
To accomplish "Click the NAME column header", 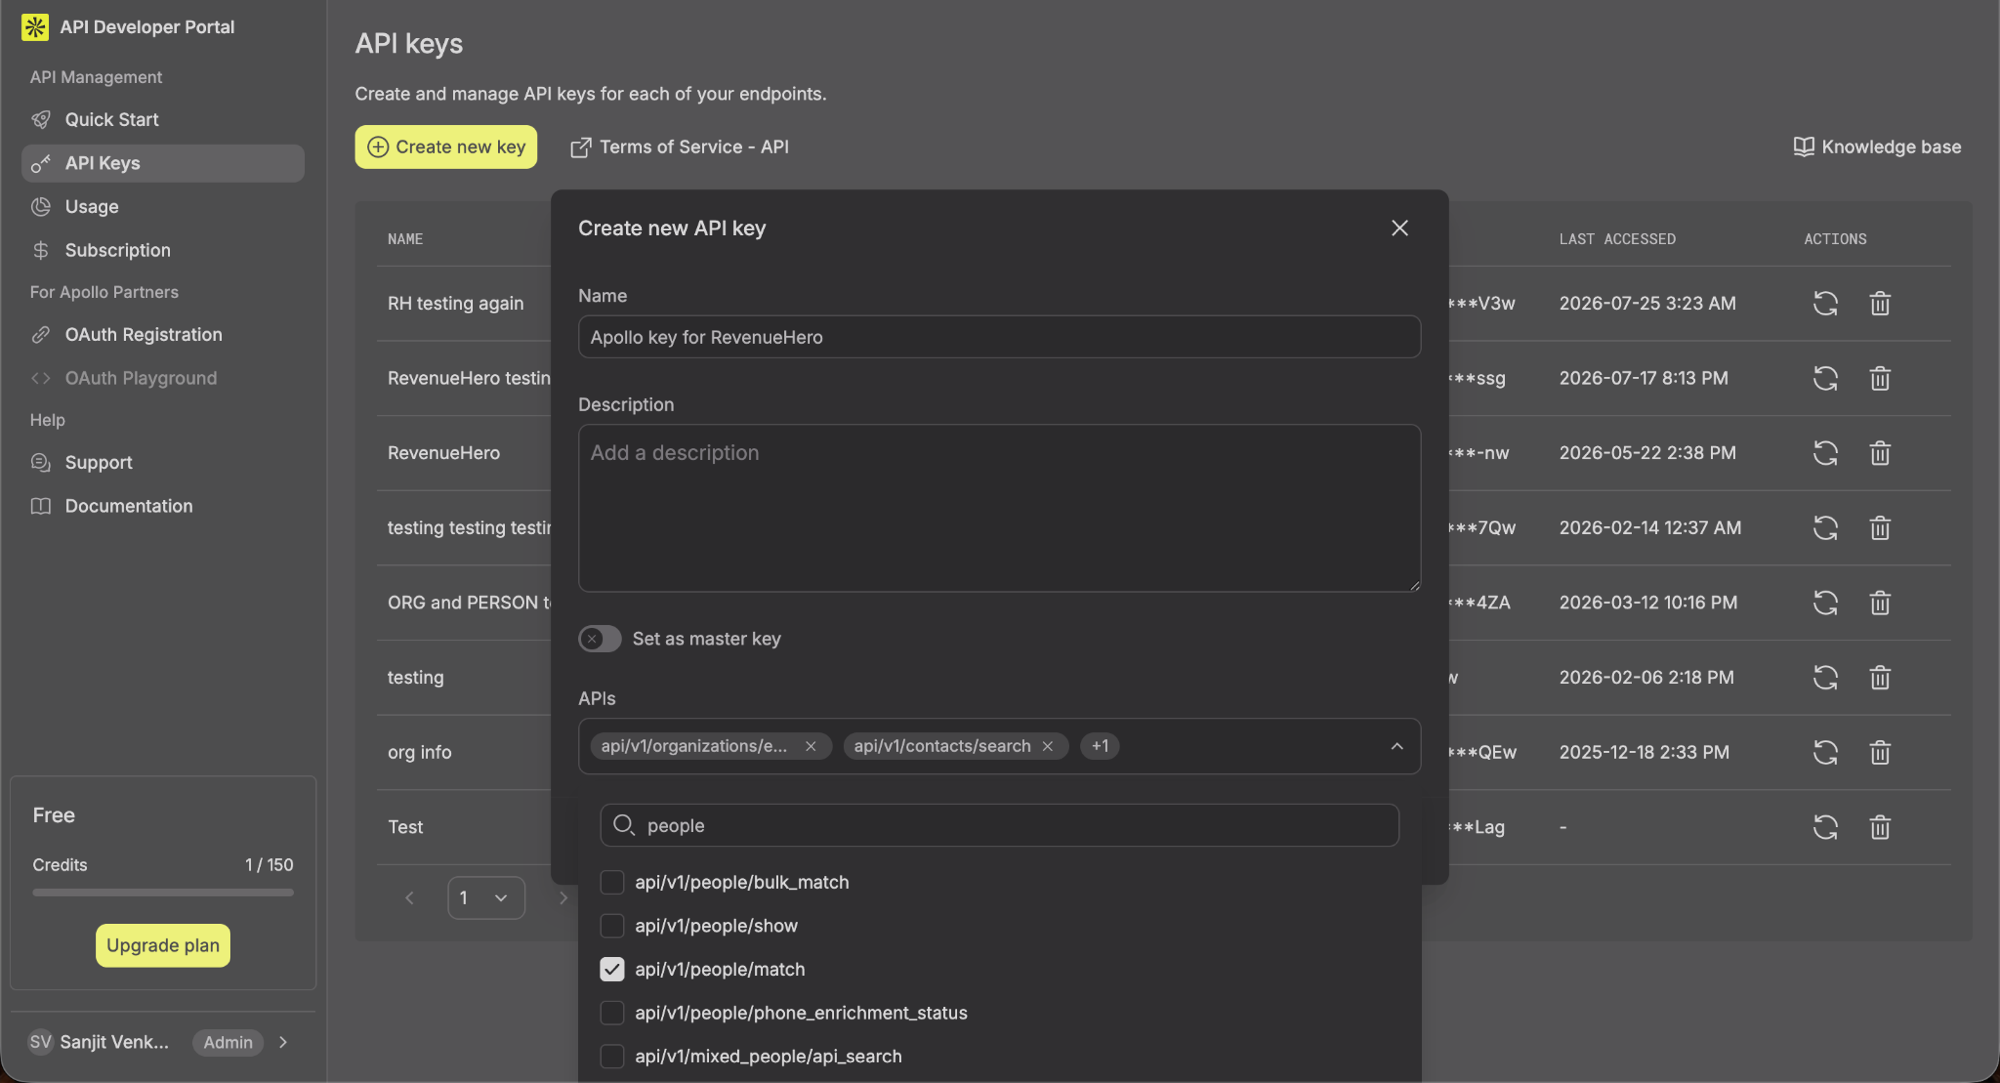I will tap(405, 239).
